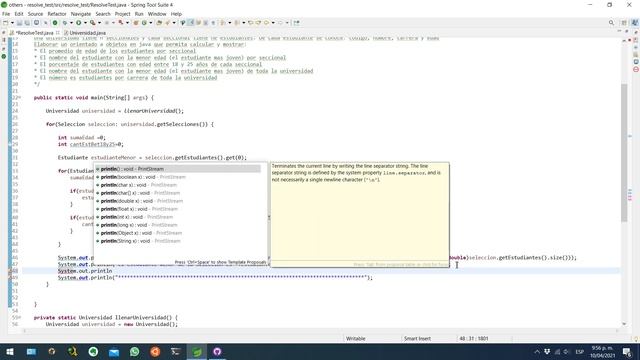Click the New file toolbar icon

click(5, 23)
